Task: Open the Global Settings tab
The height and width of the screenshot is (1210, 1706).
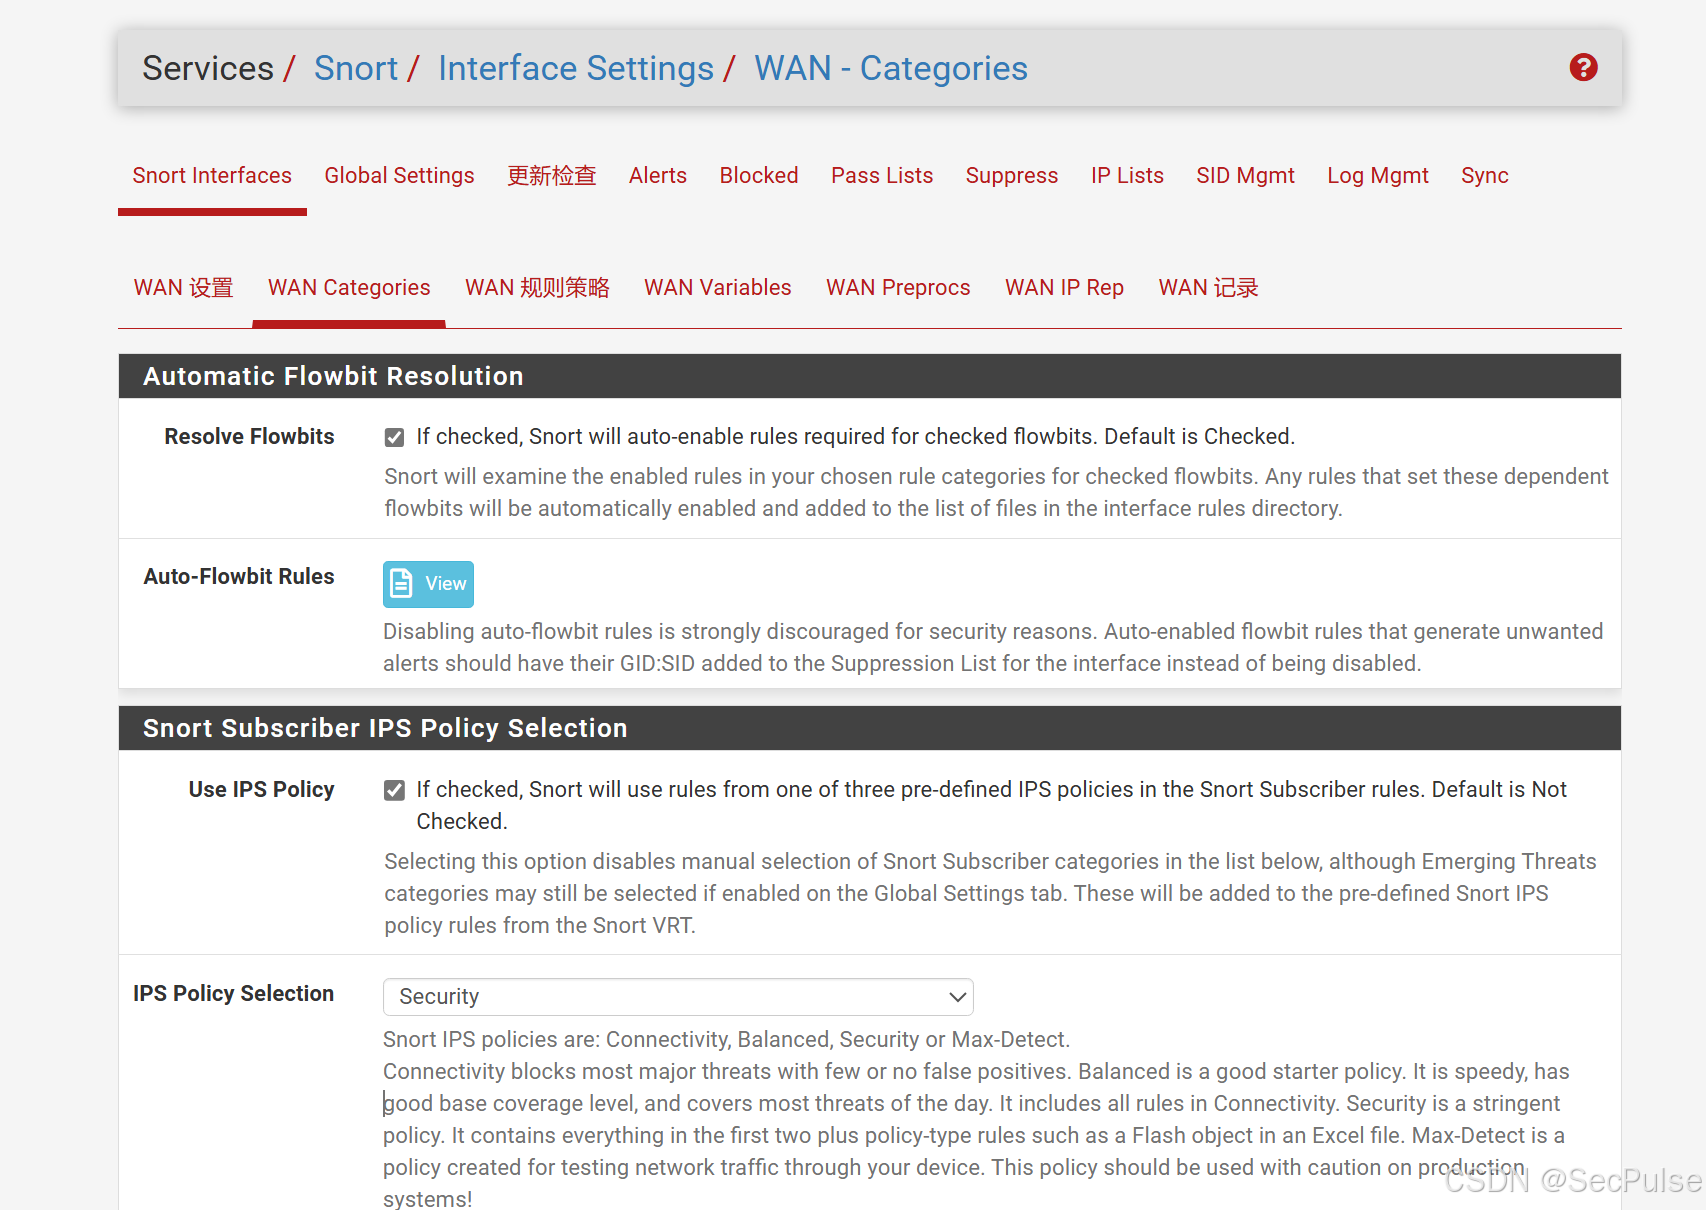Action: [399, 176]
